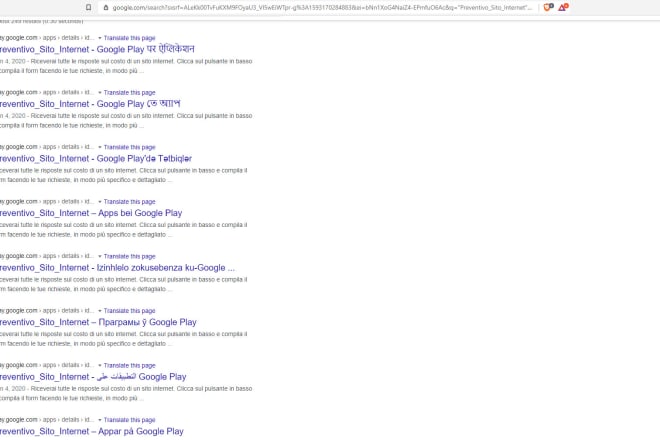Open Preventivo_Sito_Internet result with Bengali title
Image resolution: width=660 pixels, height=440 pixels.
click(x=90, y=104)
